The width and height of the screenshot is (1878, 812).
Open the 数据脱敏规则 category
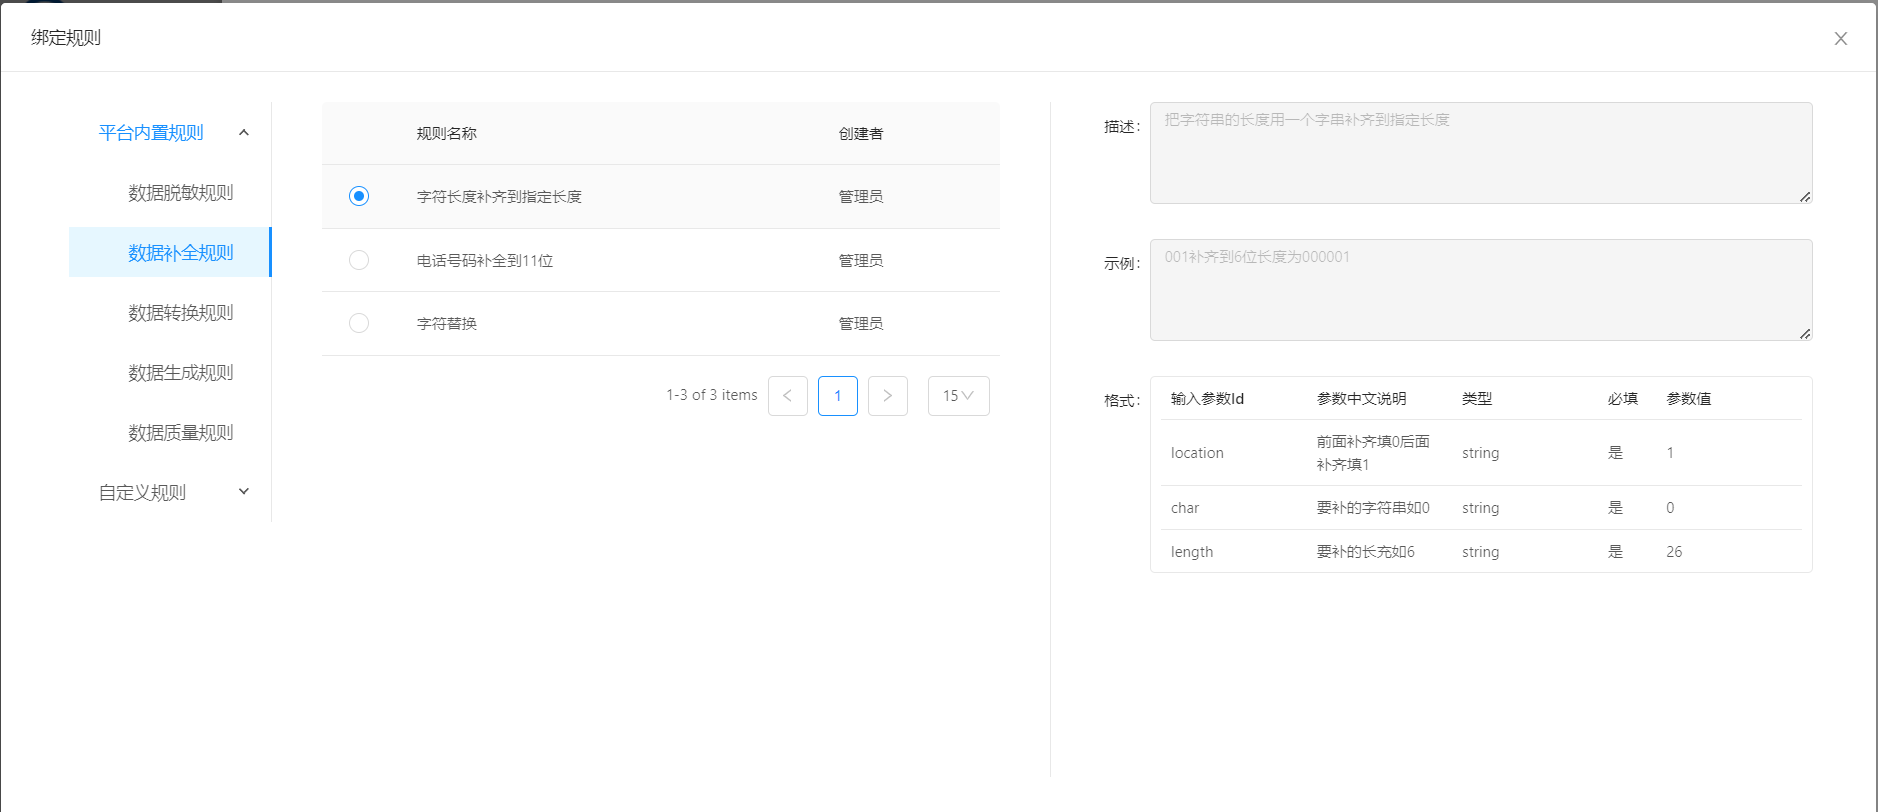click(180, 193)
